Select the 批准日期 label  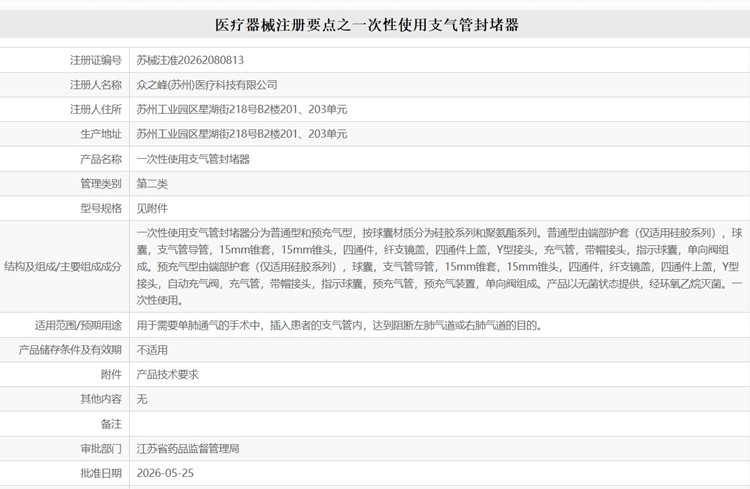point(101,473)
